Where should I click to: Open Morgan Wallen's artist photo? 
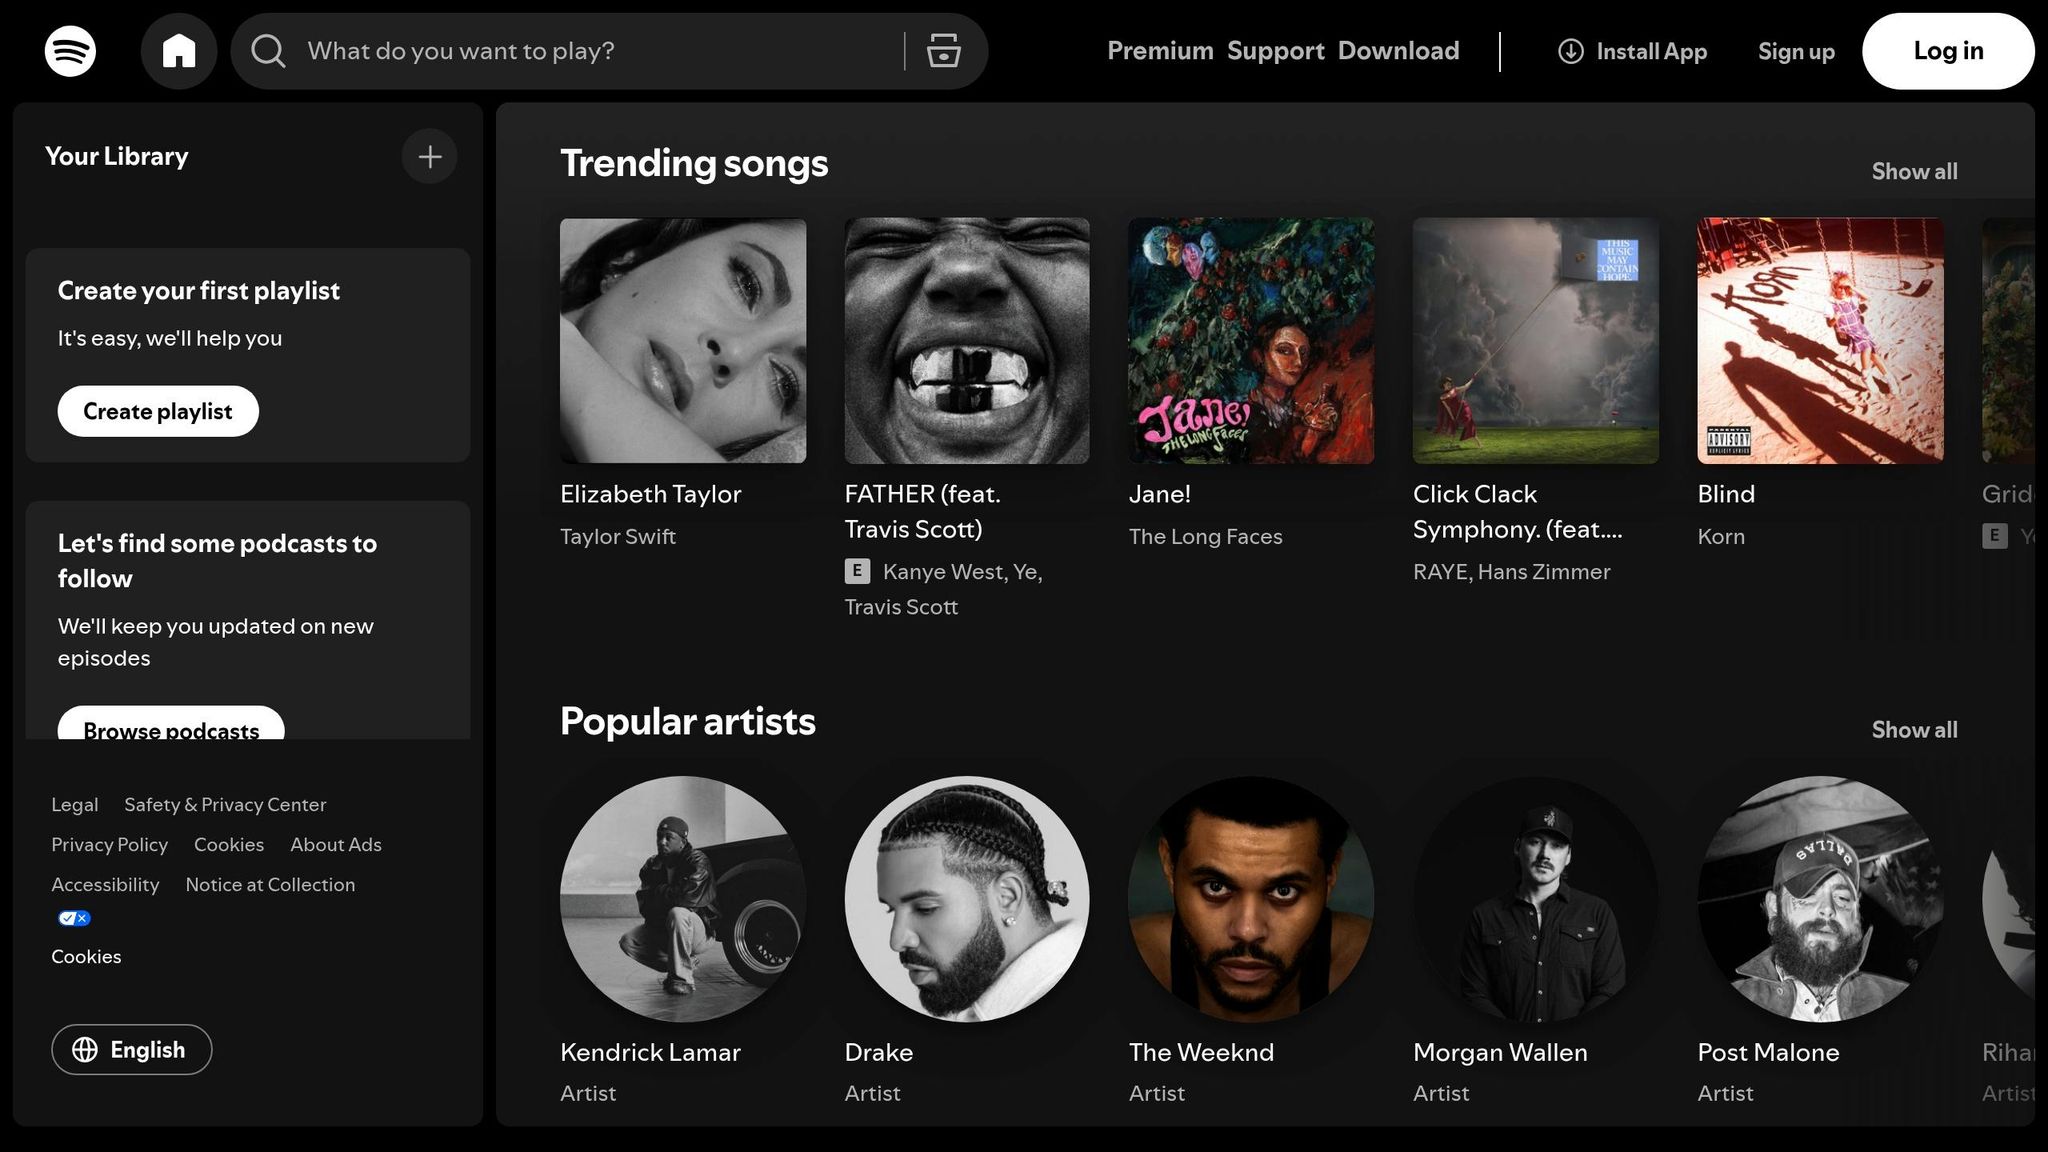[x=1536, y=899]
